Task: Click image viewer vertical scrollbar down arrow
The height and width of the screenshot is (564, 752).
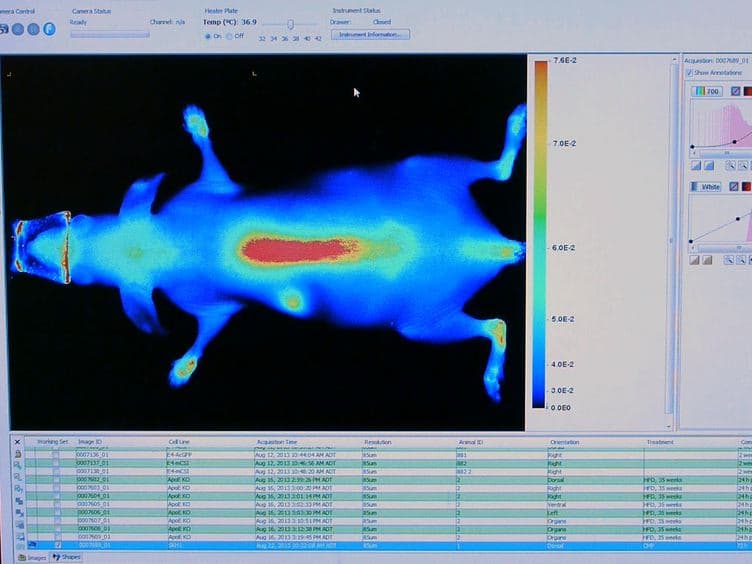Action: click(x=669, y=426)
